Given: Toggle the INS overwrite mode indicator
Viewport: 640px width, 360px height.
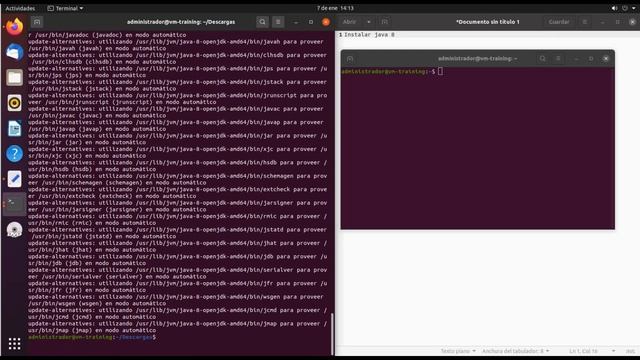Looking at the screenshot, I should [630, 351].
